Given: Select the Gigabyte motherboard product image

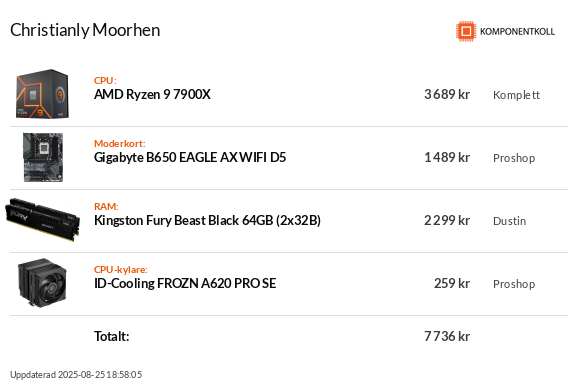Looking at the screenshot, I should (x=43, y=157).
